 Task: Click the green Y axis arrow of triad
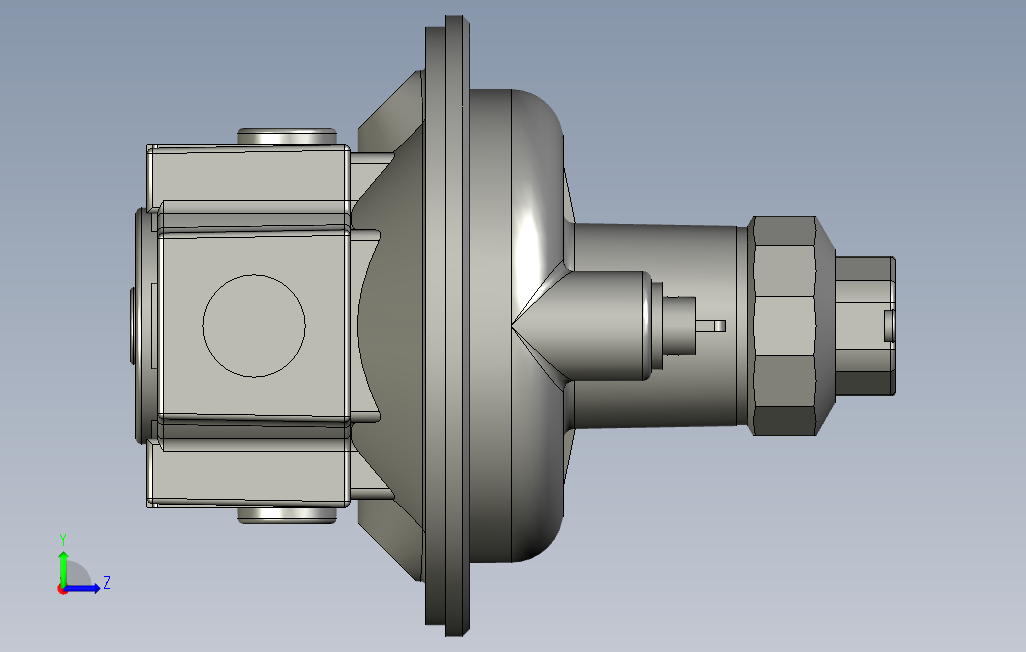point(63,568)
